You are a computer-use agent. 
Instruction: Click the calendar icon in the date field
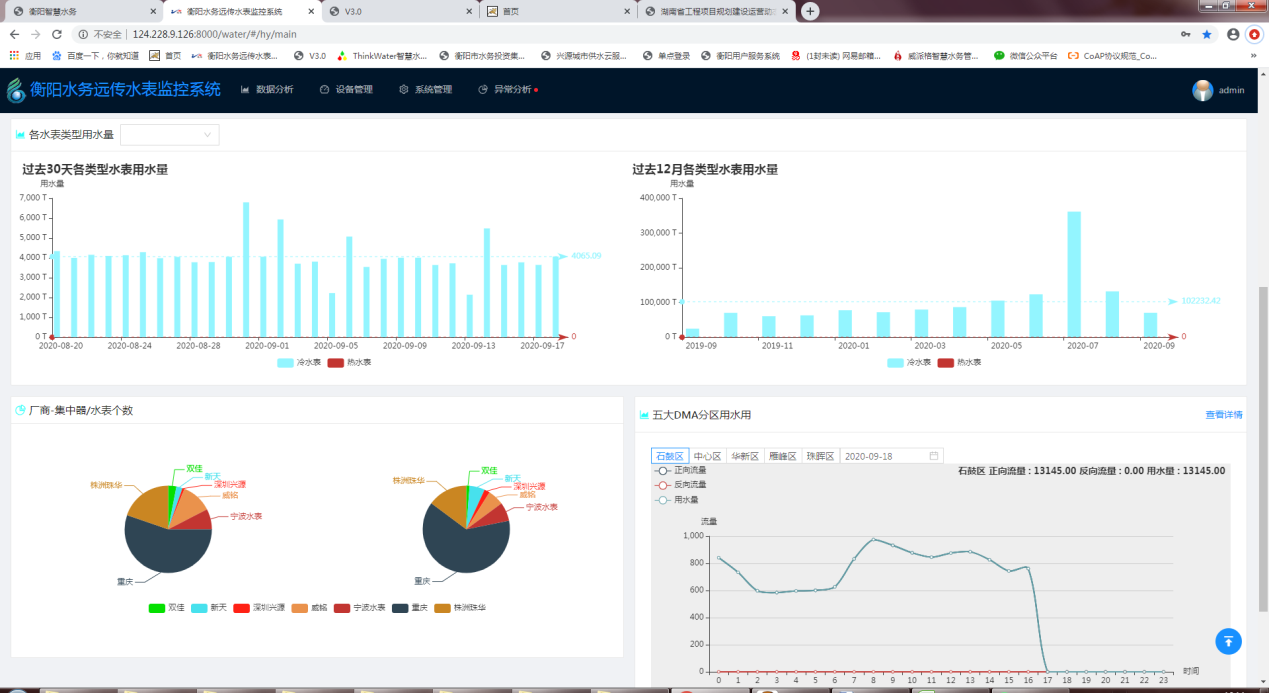pyautogui.click(x=934, y=456)
